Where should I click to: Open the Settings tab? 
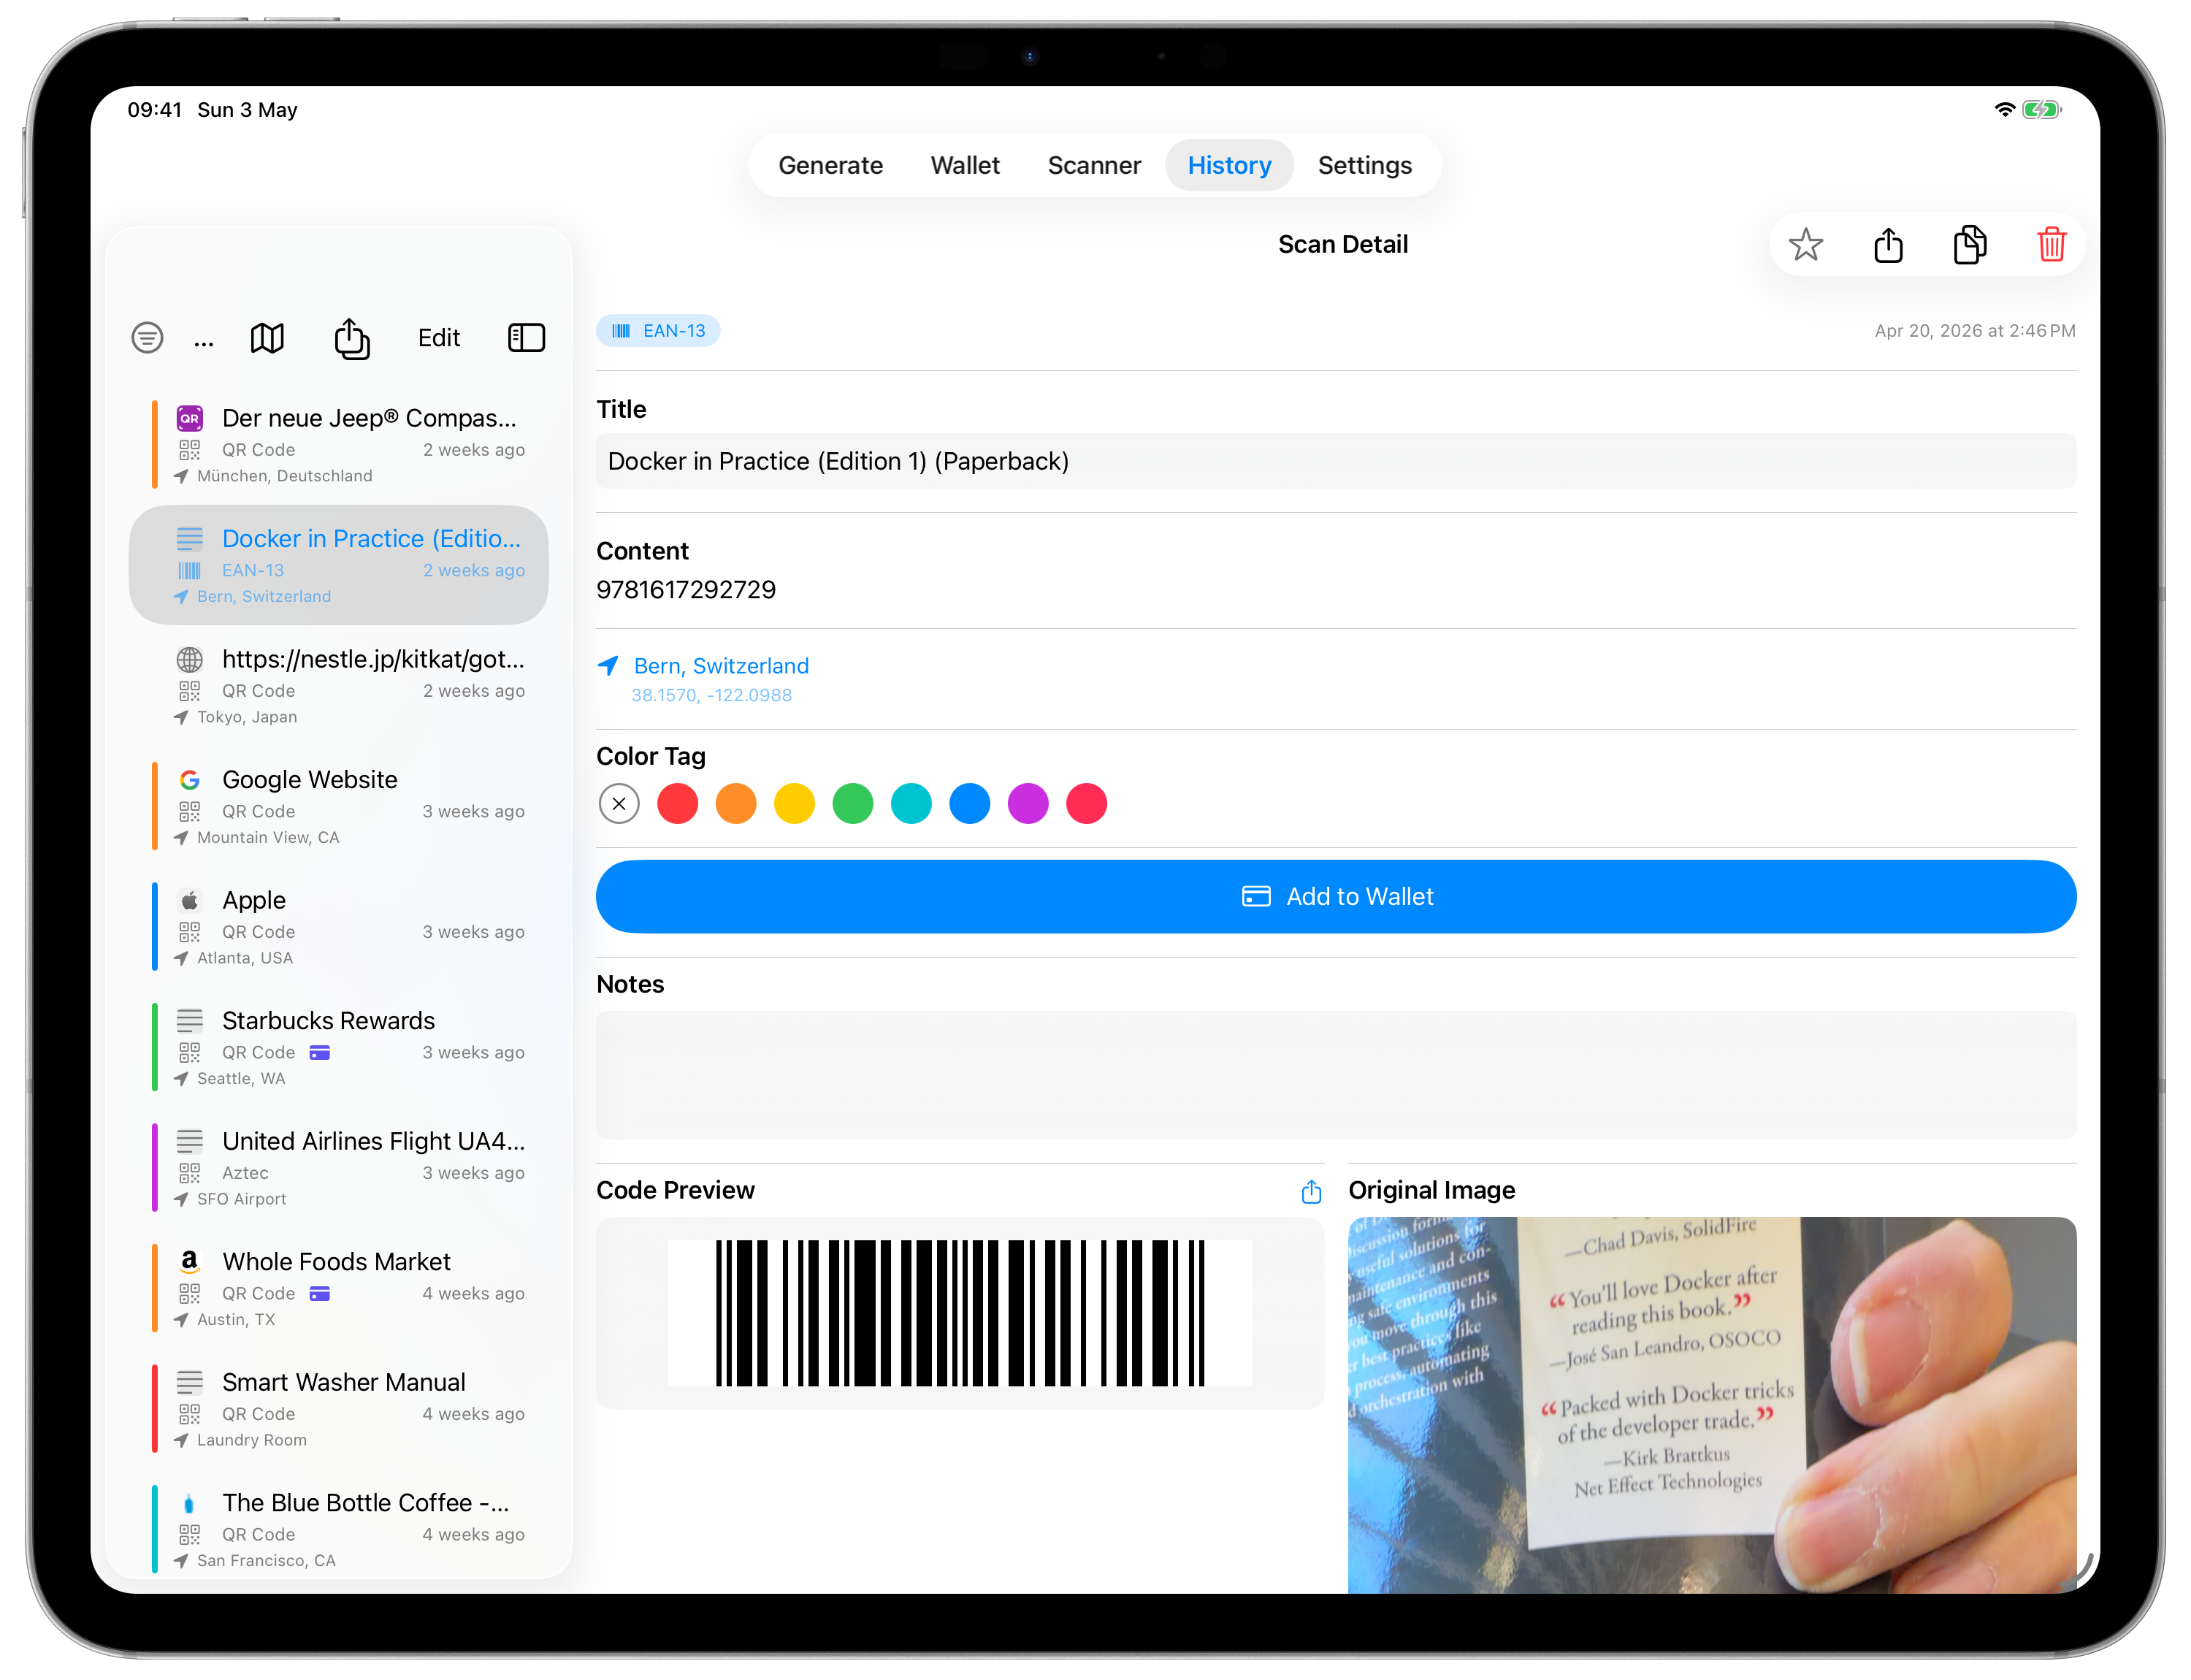pyautogui.click(x=1364, y=165)
